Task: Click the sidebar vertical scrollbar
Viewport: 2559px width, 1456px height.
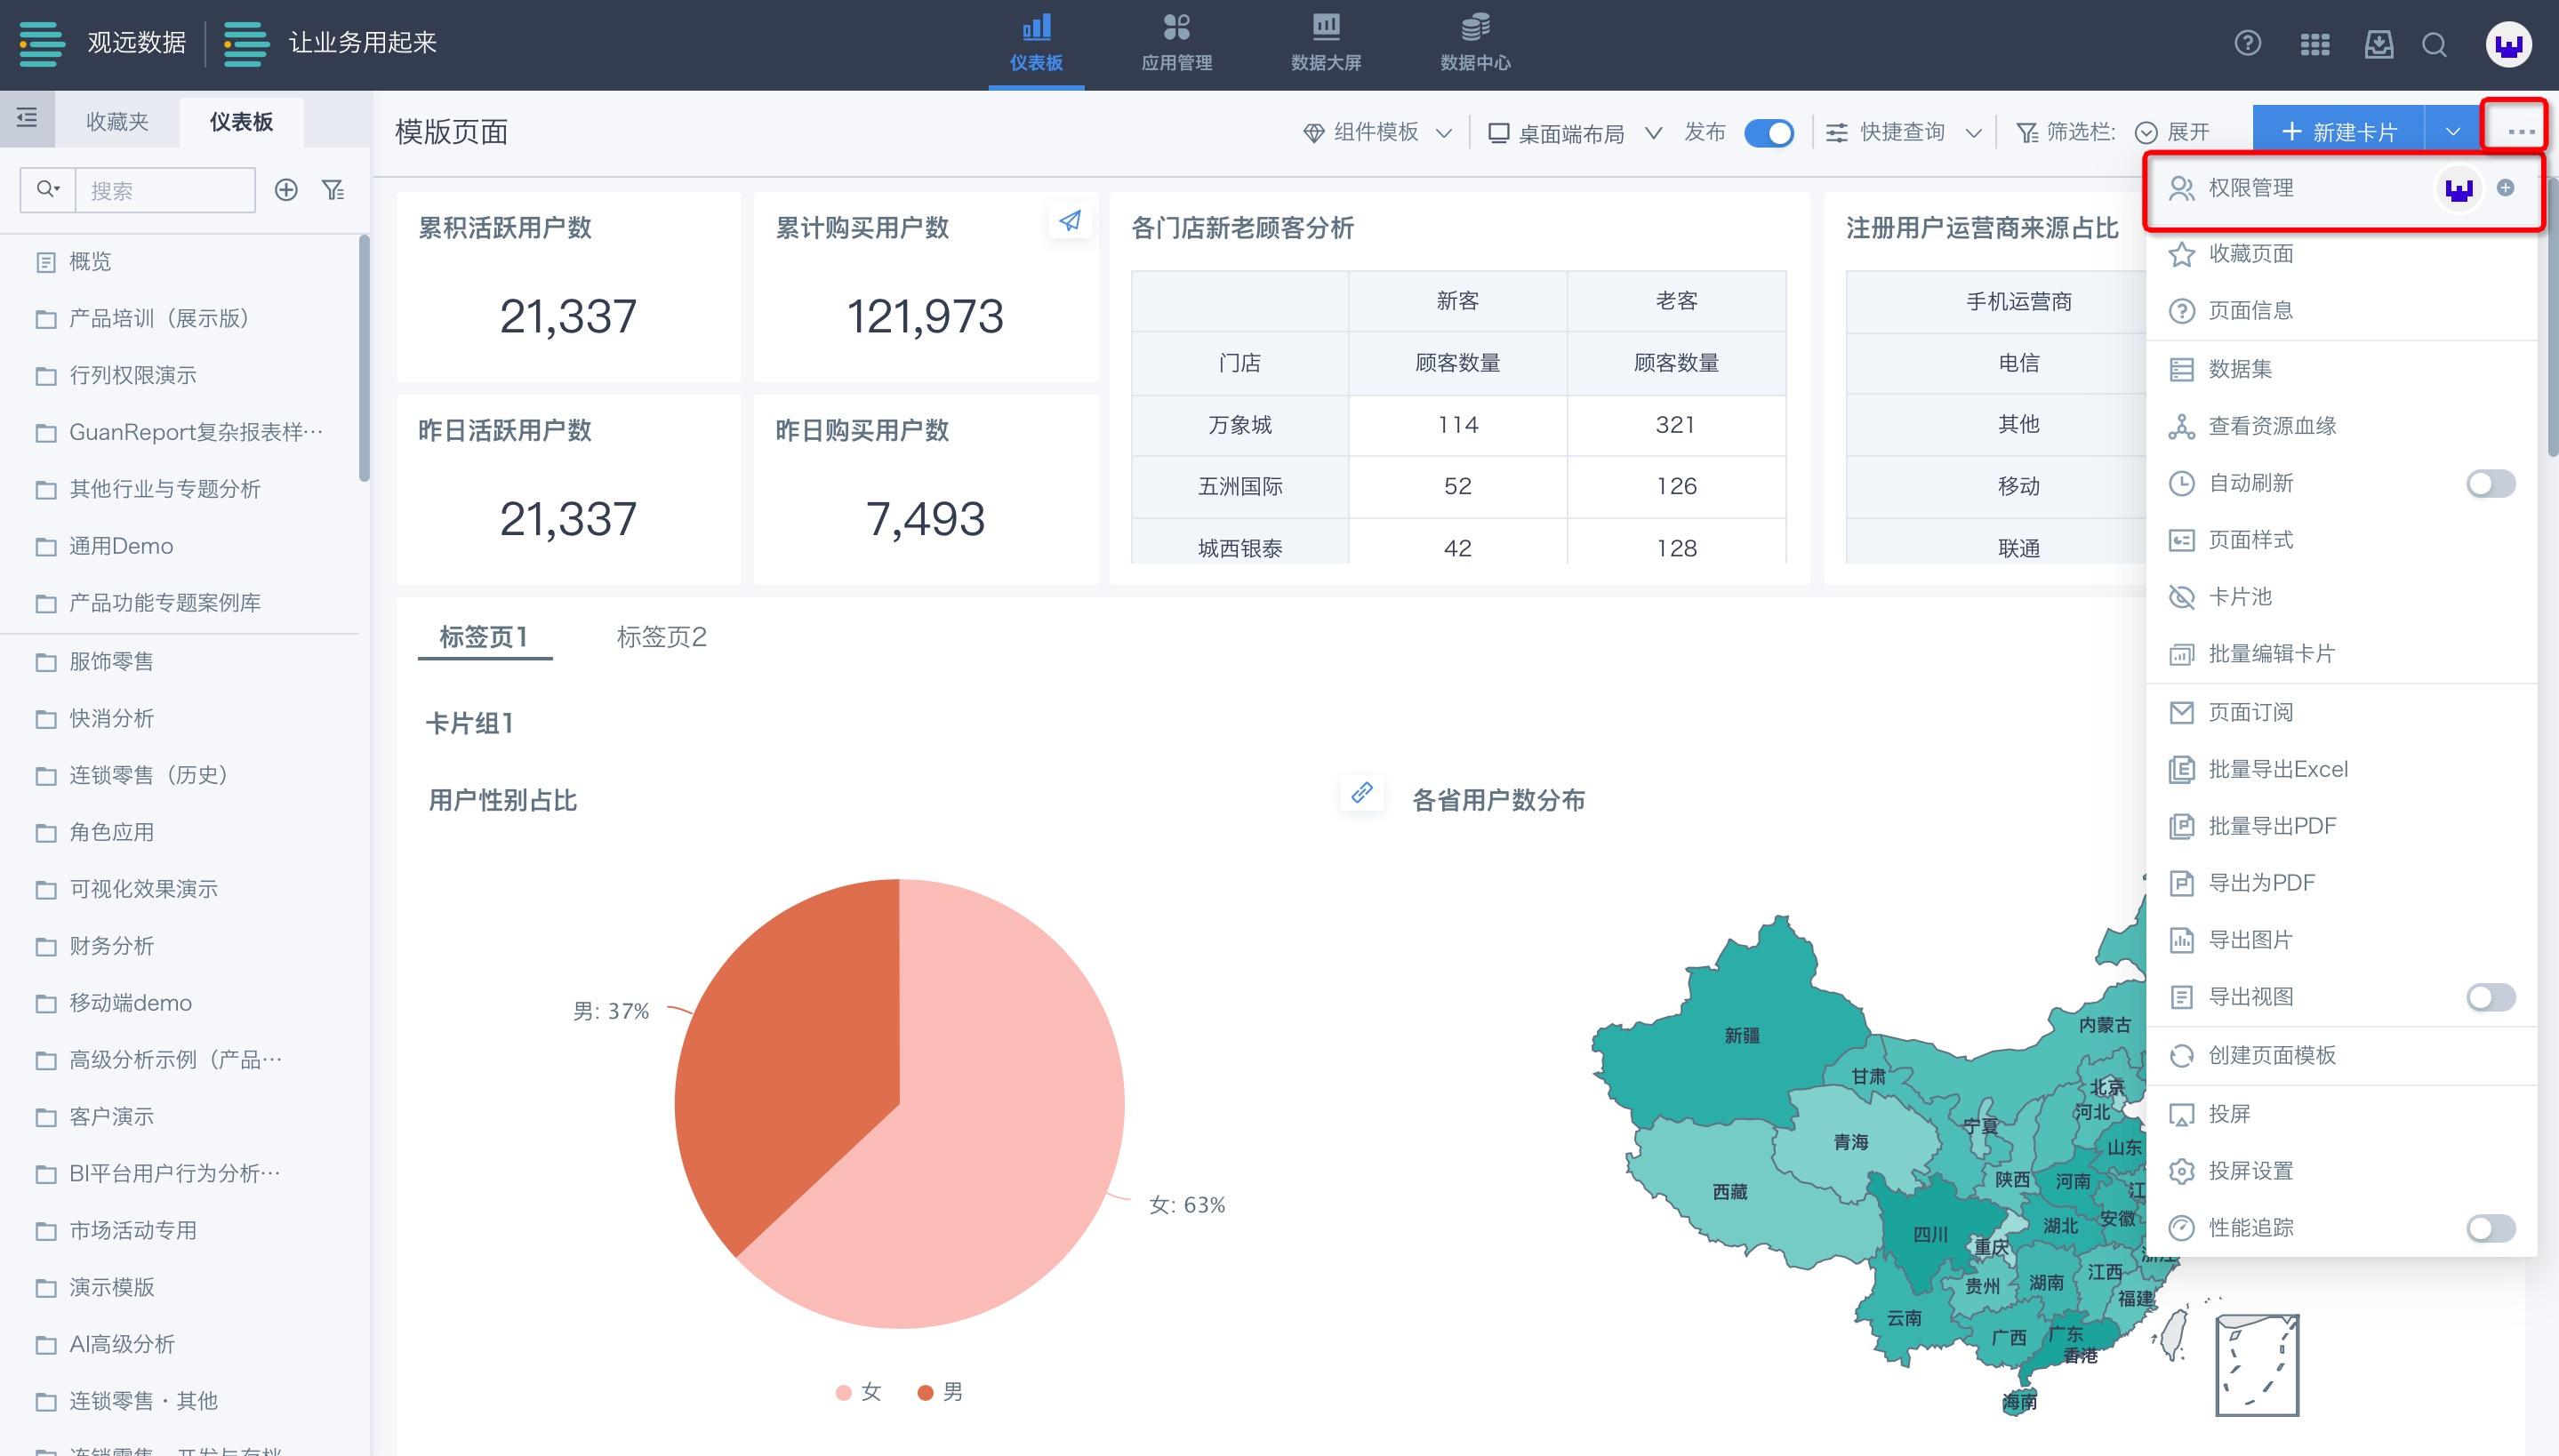Action: click(364, 358)
